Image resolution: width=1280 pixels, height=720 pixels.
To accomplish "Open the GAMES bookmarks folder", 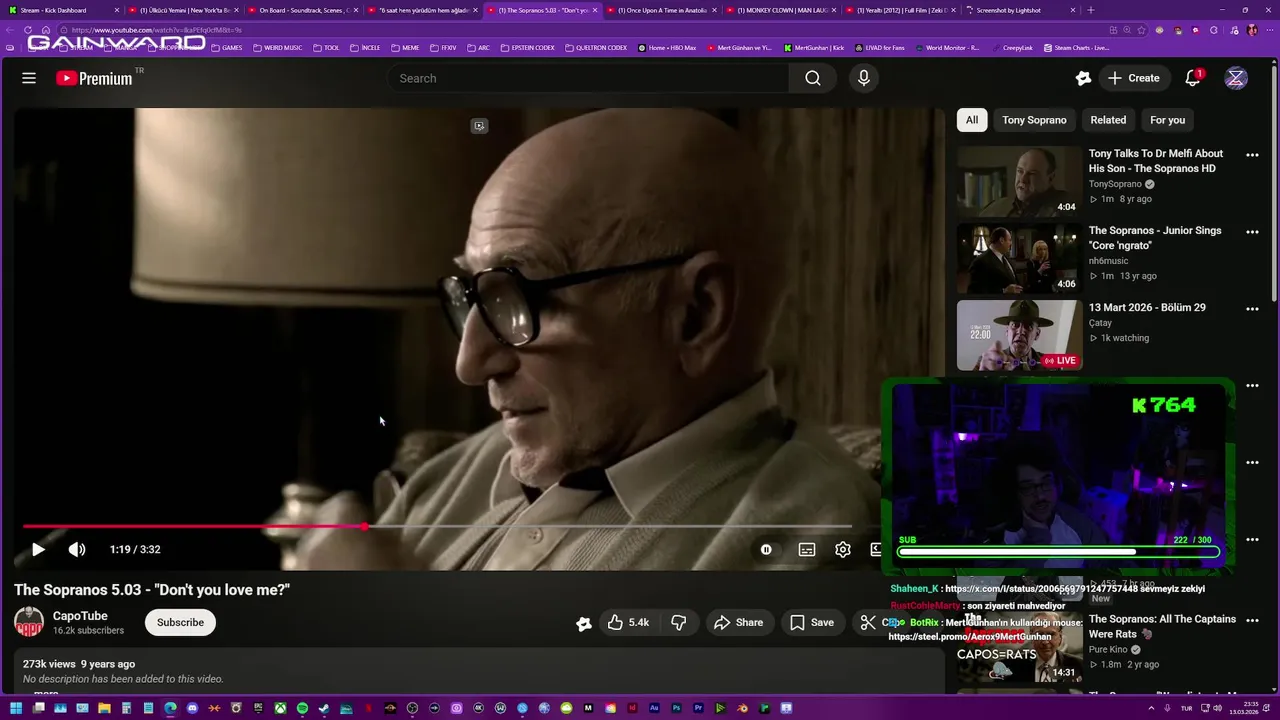I will coord(227,48).
